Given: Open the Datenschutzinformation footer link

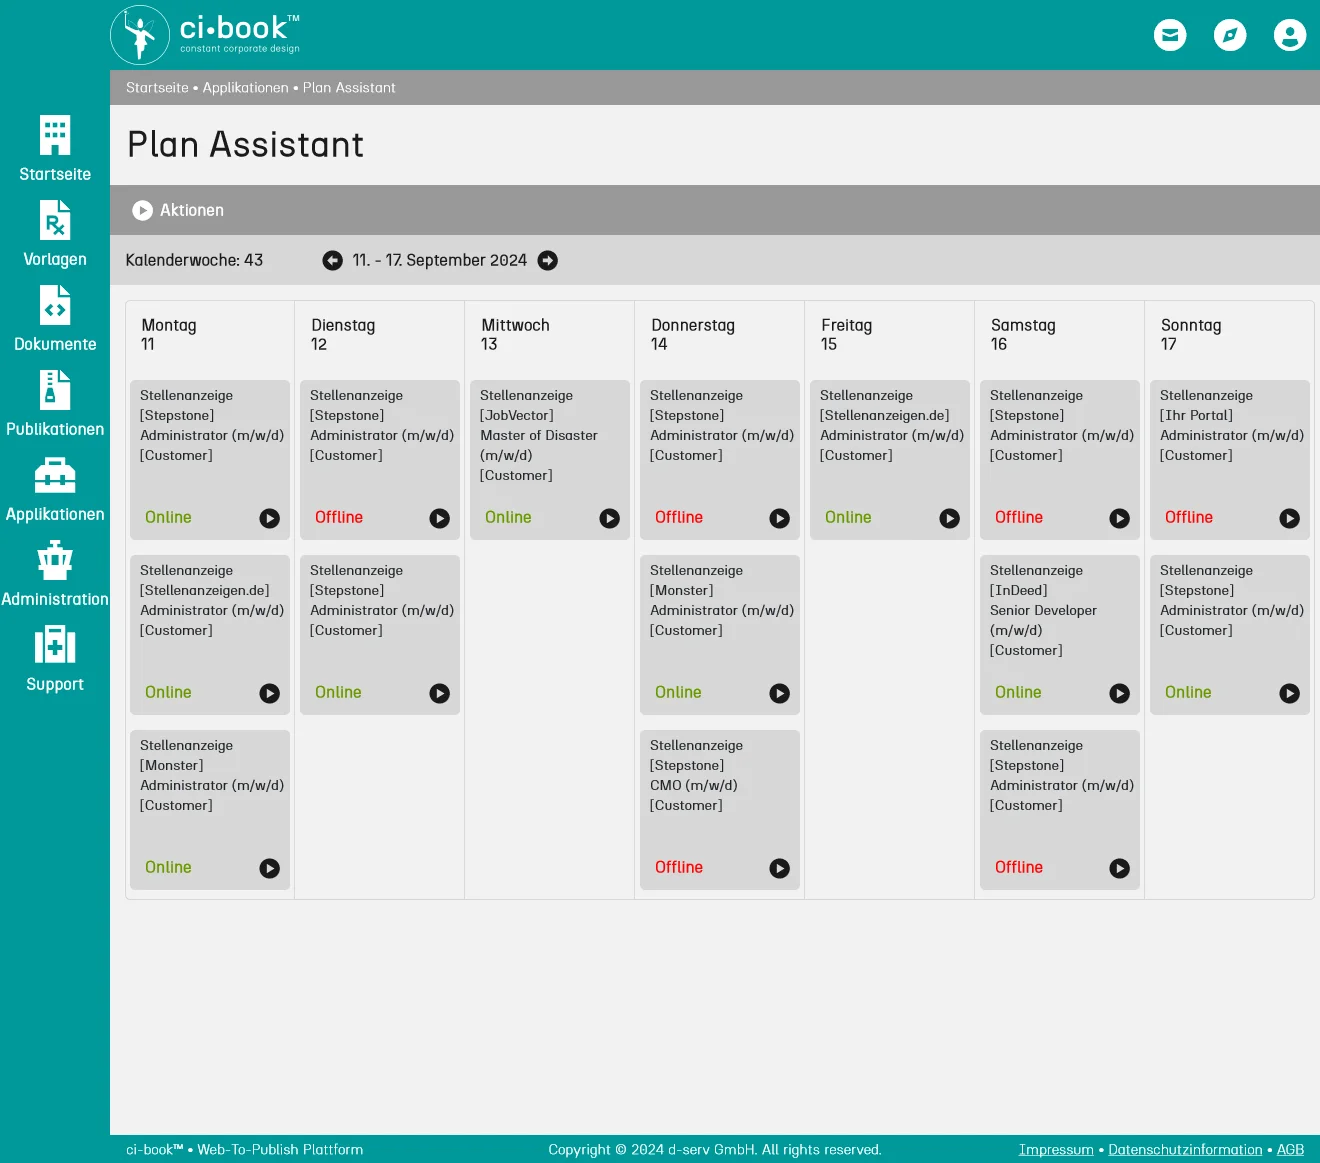Looking at the screenshot, I should pos(1185,1150).
